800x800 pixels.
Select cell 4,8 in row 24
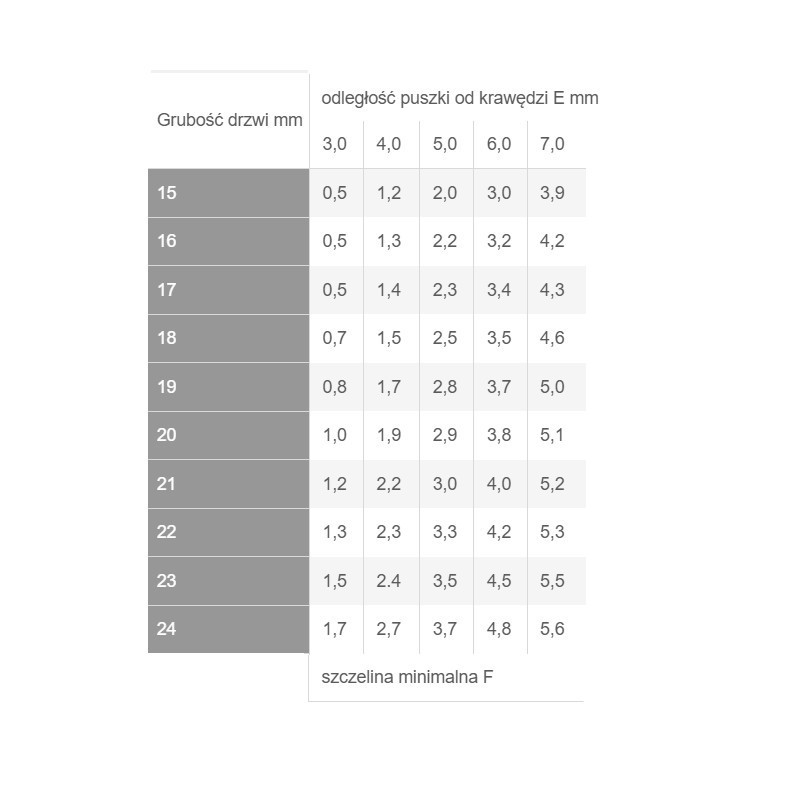(499, 629)
